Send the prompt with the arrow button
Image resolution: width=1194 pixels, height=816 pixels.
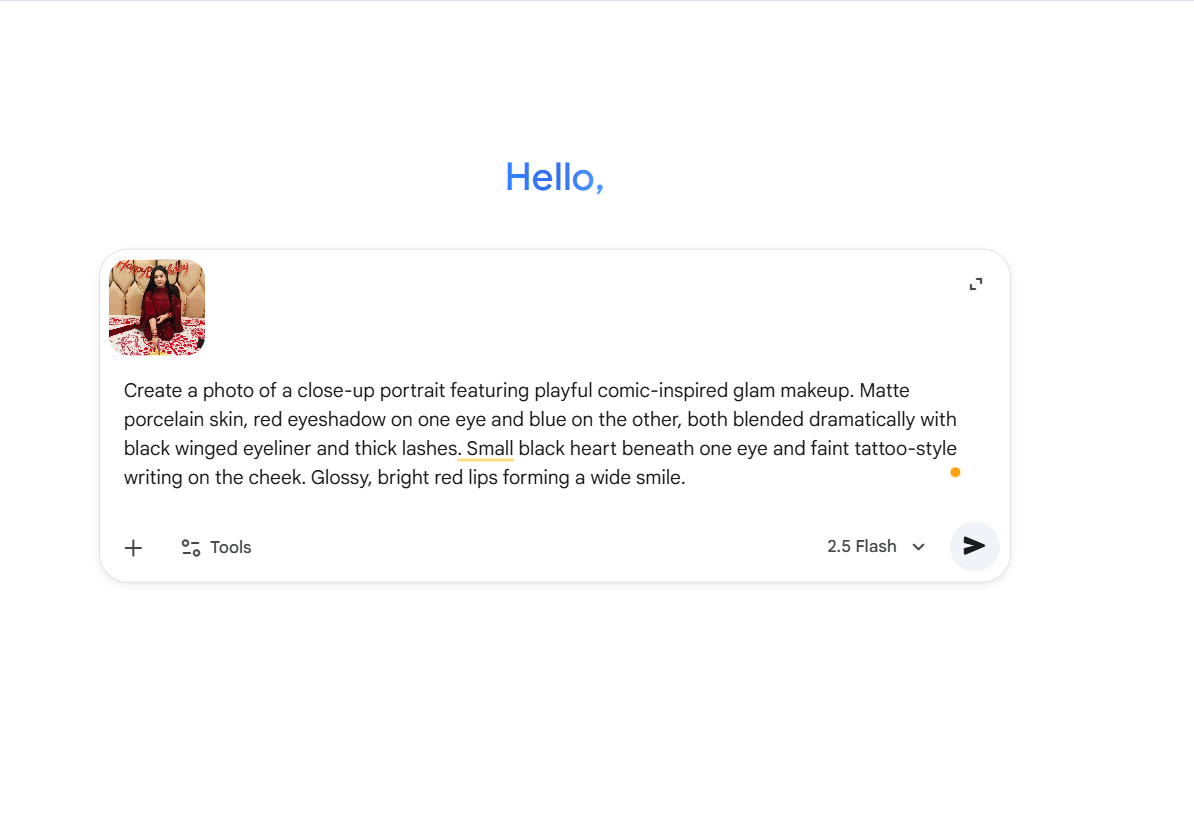[974, 546]
